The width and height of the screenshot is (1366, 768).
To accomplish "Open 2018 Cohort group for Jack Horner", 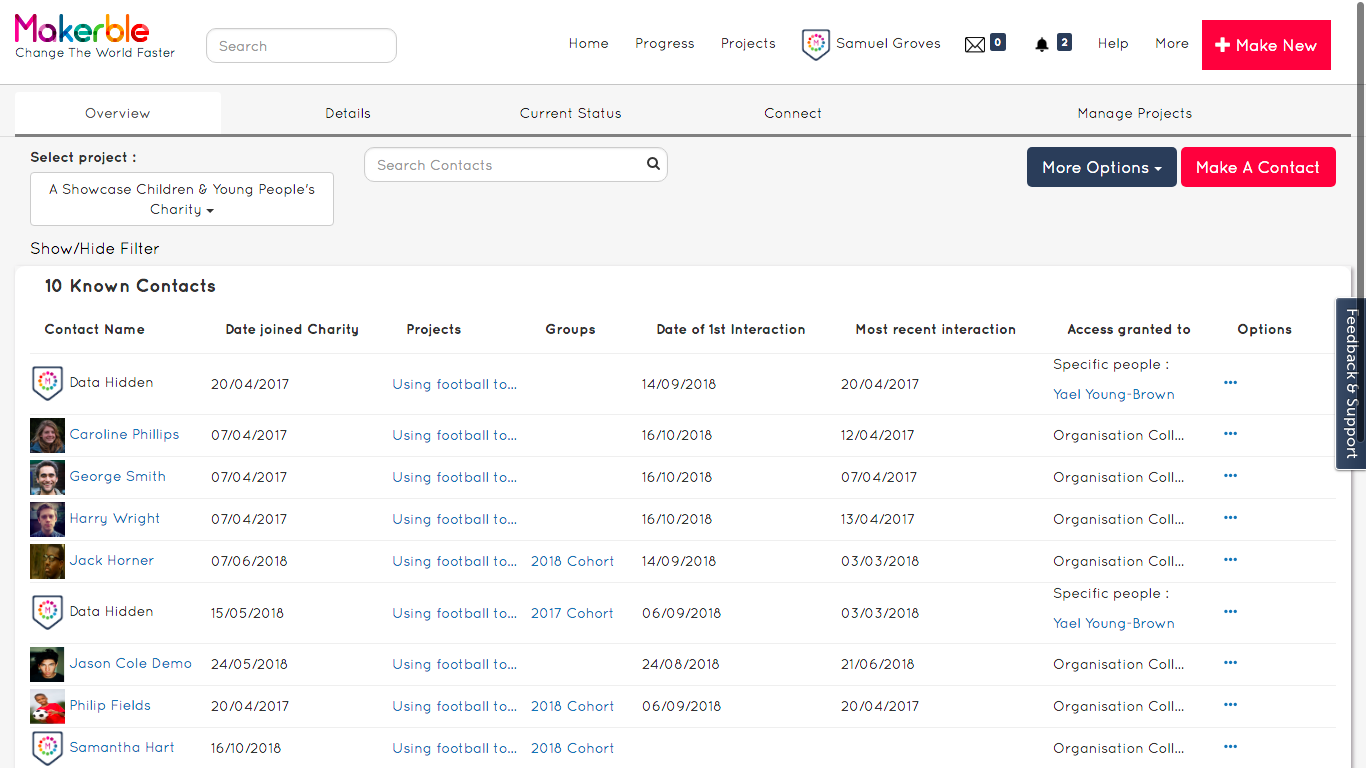I will (x=573, y=561).
